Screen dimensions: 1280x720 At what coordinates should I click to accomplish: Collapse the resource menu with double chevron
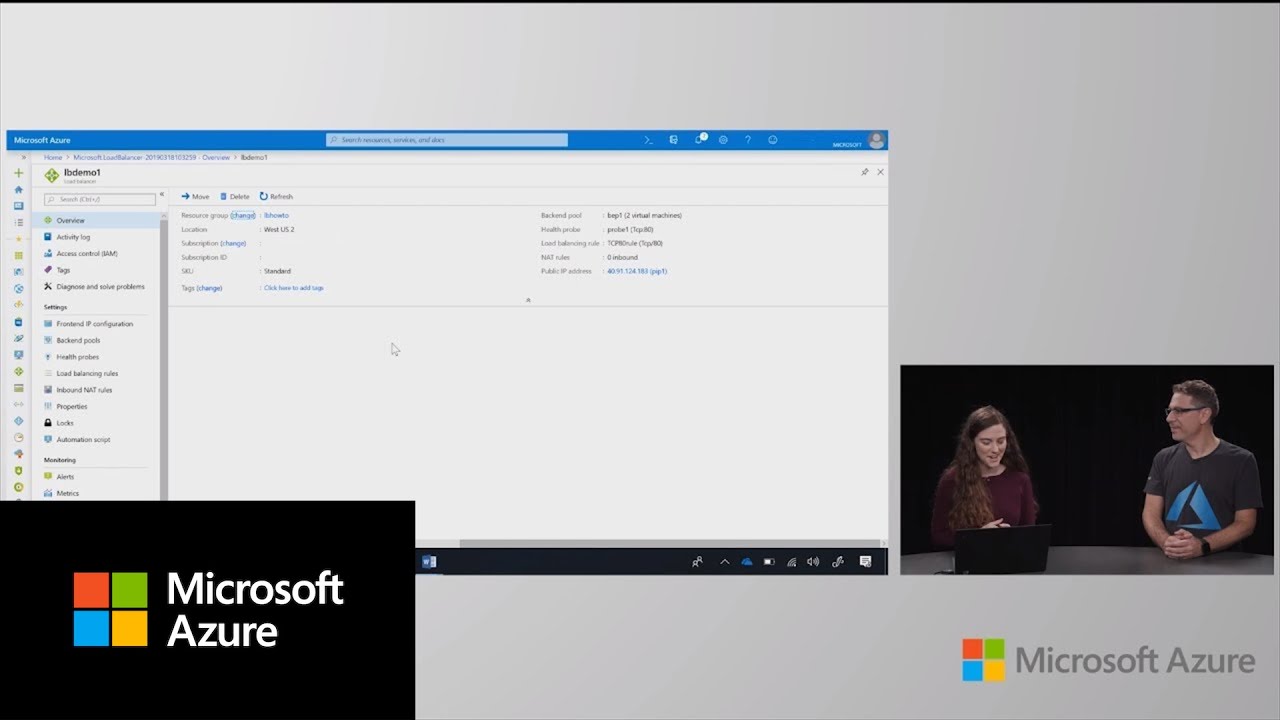tap(162, 194)
